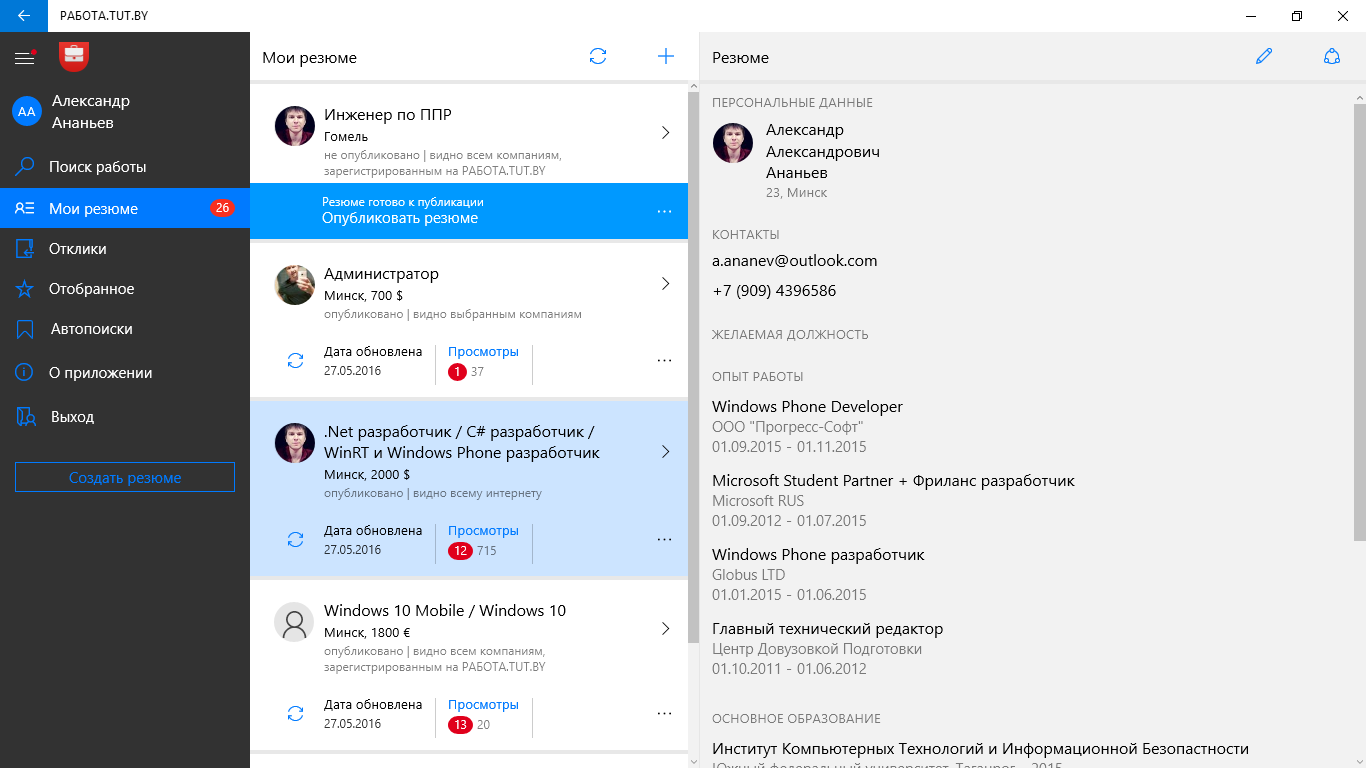Click the pencil edit icon in Резюме header
1366x768 pixels.
(1264, 56)
